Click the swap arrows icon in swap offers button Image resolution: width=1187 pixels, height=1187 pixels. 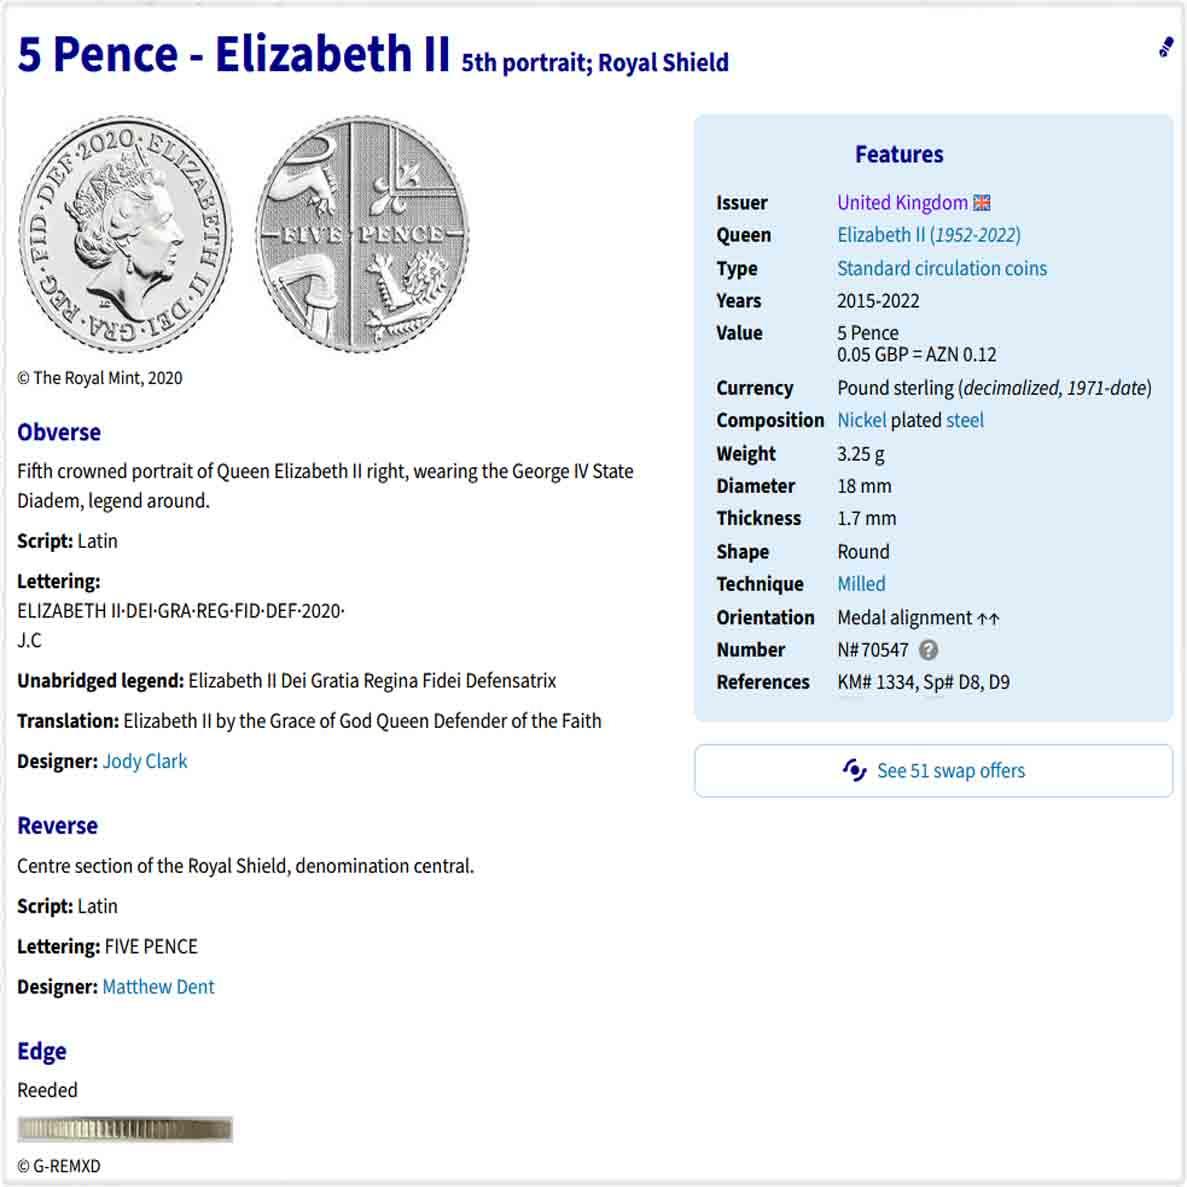854,771
